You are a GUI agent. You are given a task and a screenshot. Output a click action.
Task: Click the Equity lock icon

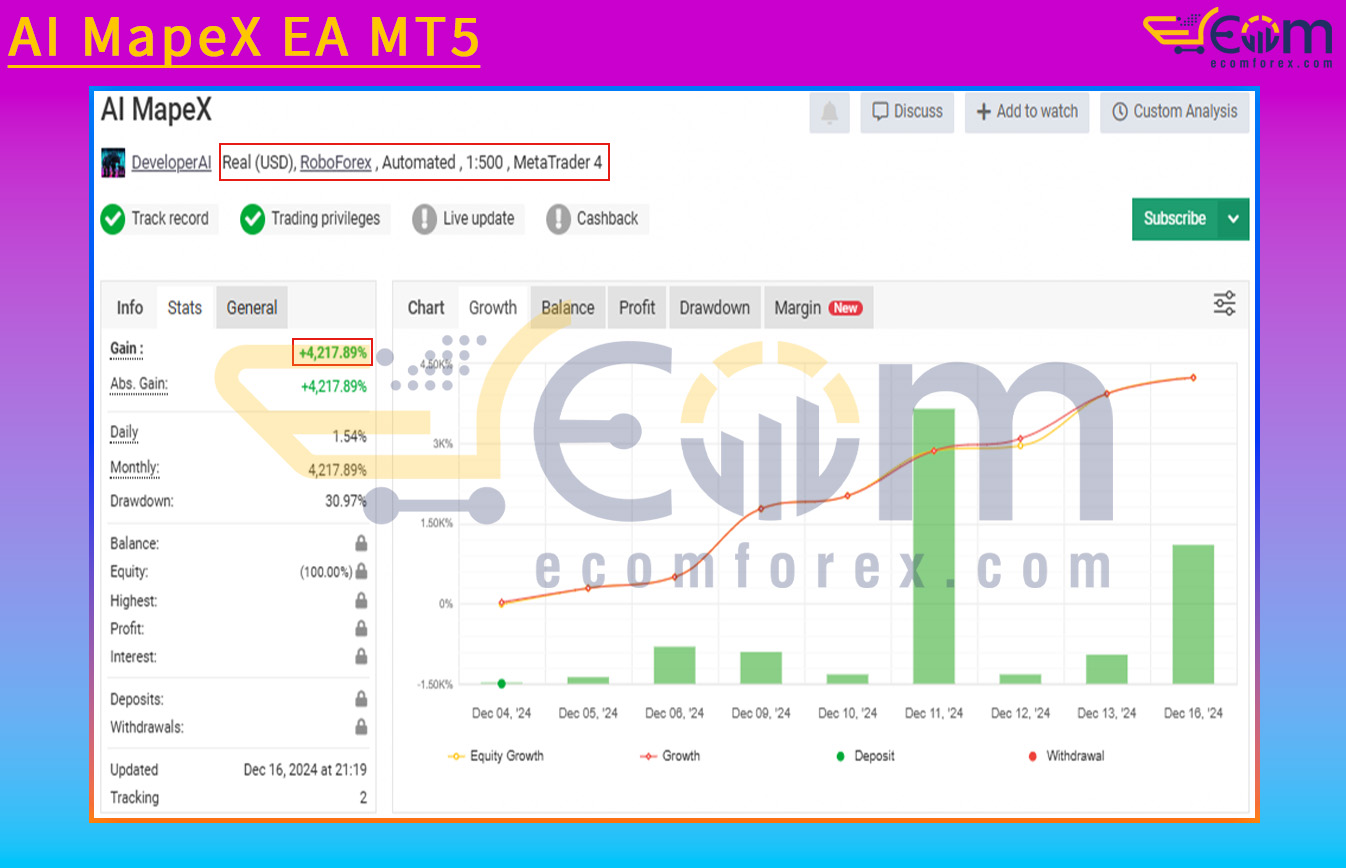[x=361, y=572]
